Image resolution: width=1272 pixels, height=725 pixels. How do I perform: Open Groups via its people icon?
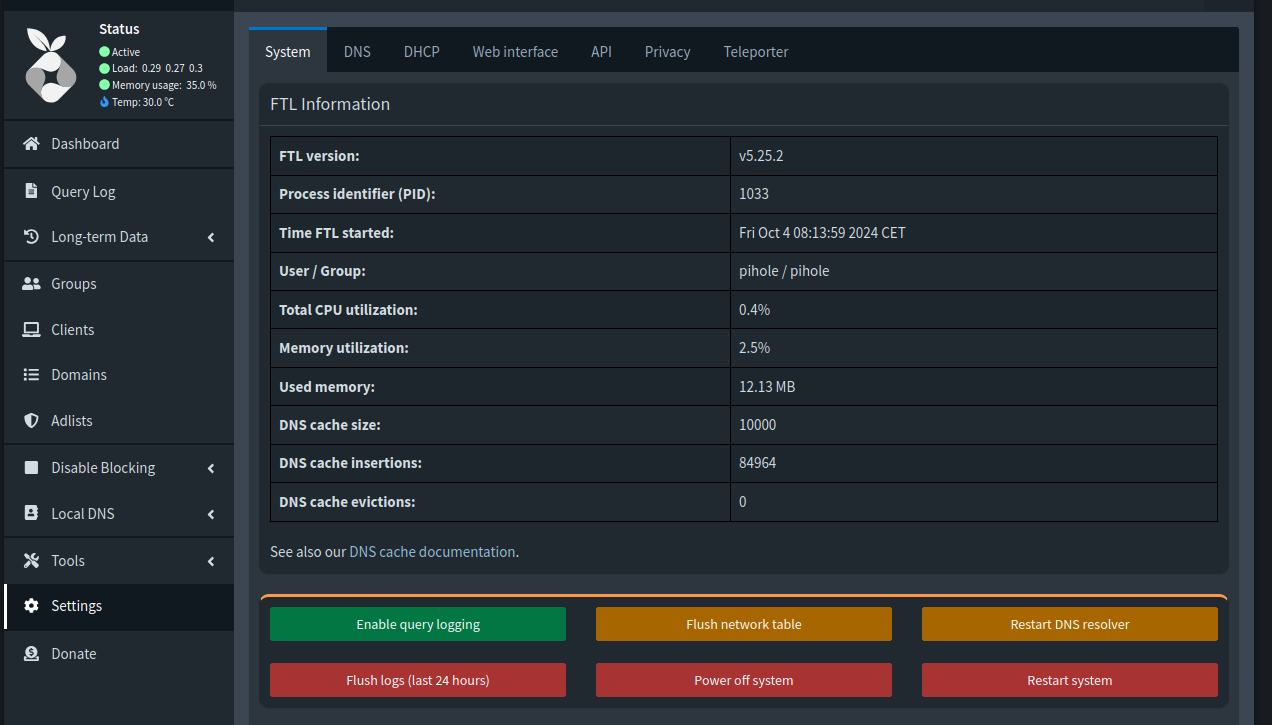pyautogui.click(x=31, y=284)
